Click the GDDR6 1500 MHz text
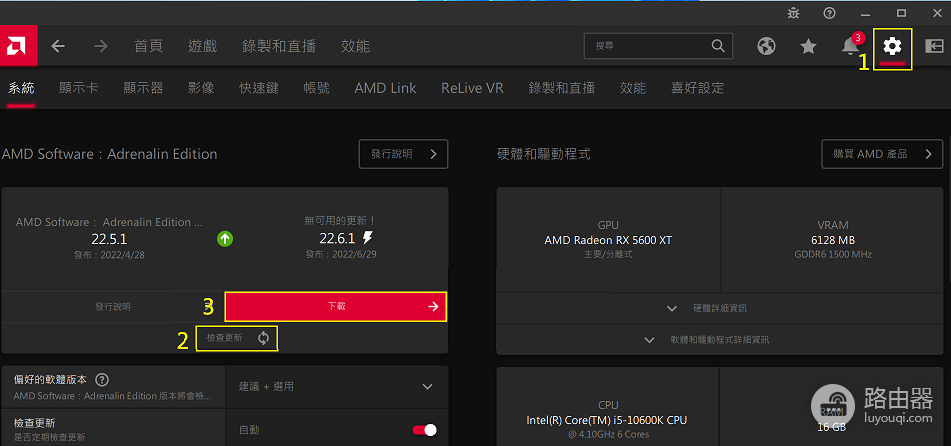The height and width of the screenshot is (446, 951). 833,254
